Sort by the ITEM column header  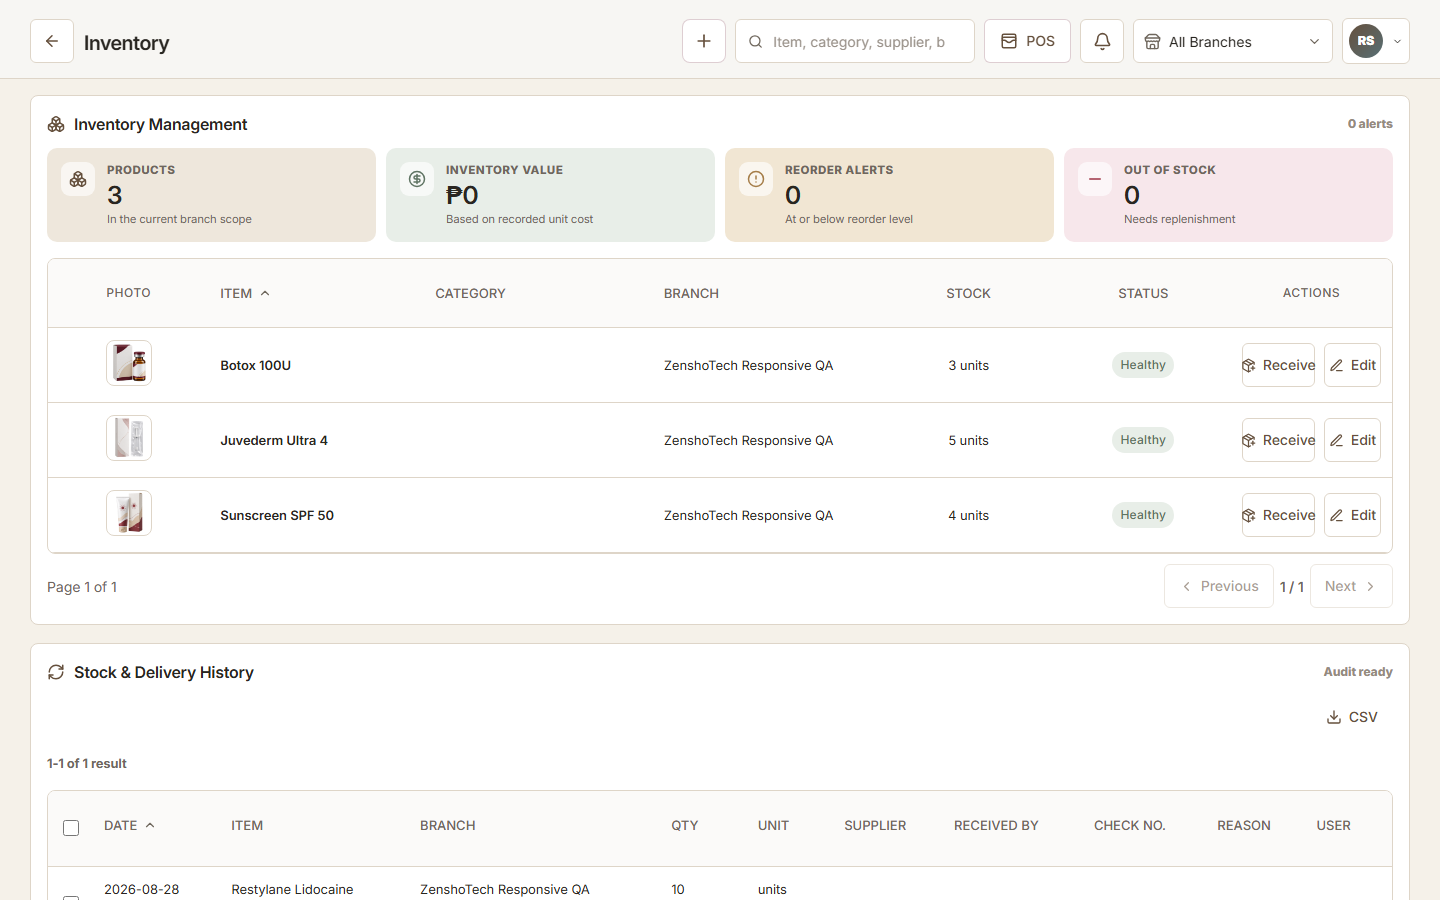[x=245, y=293]
